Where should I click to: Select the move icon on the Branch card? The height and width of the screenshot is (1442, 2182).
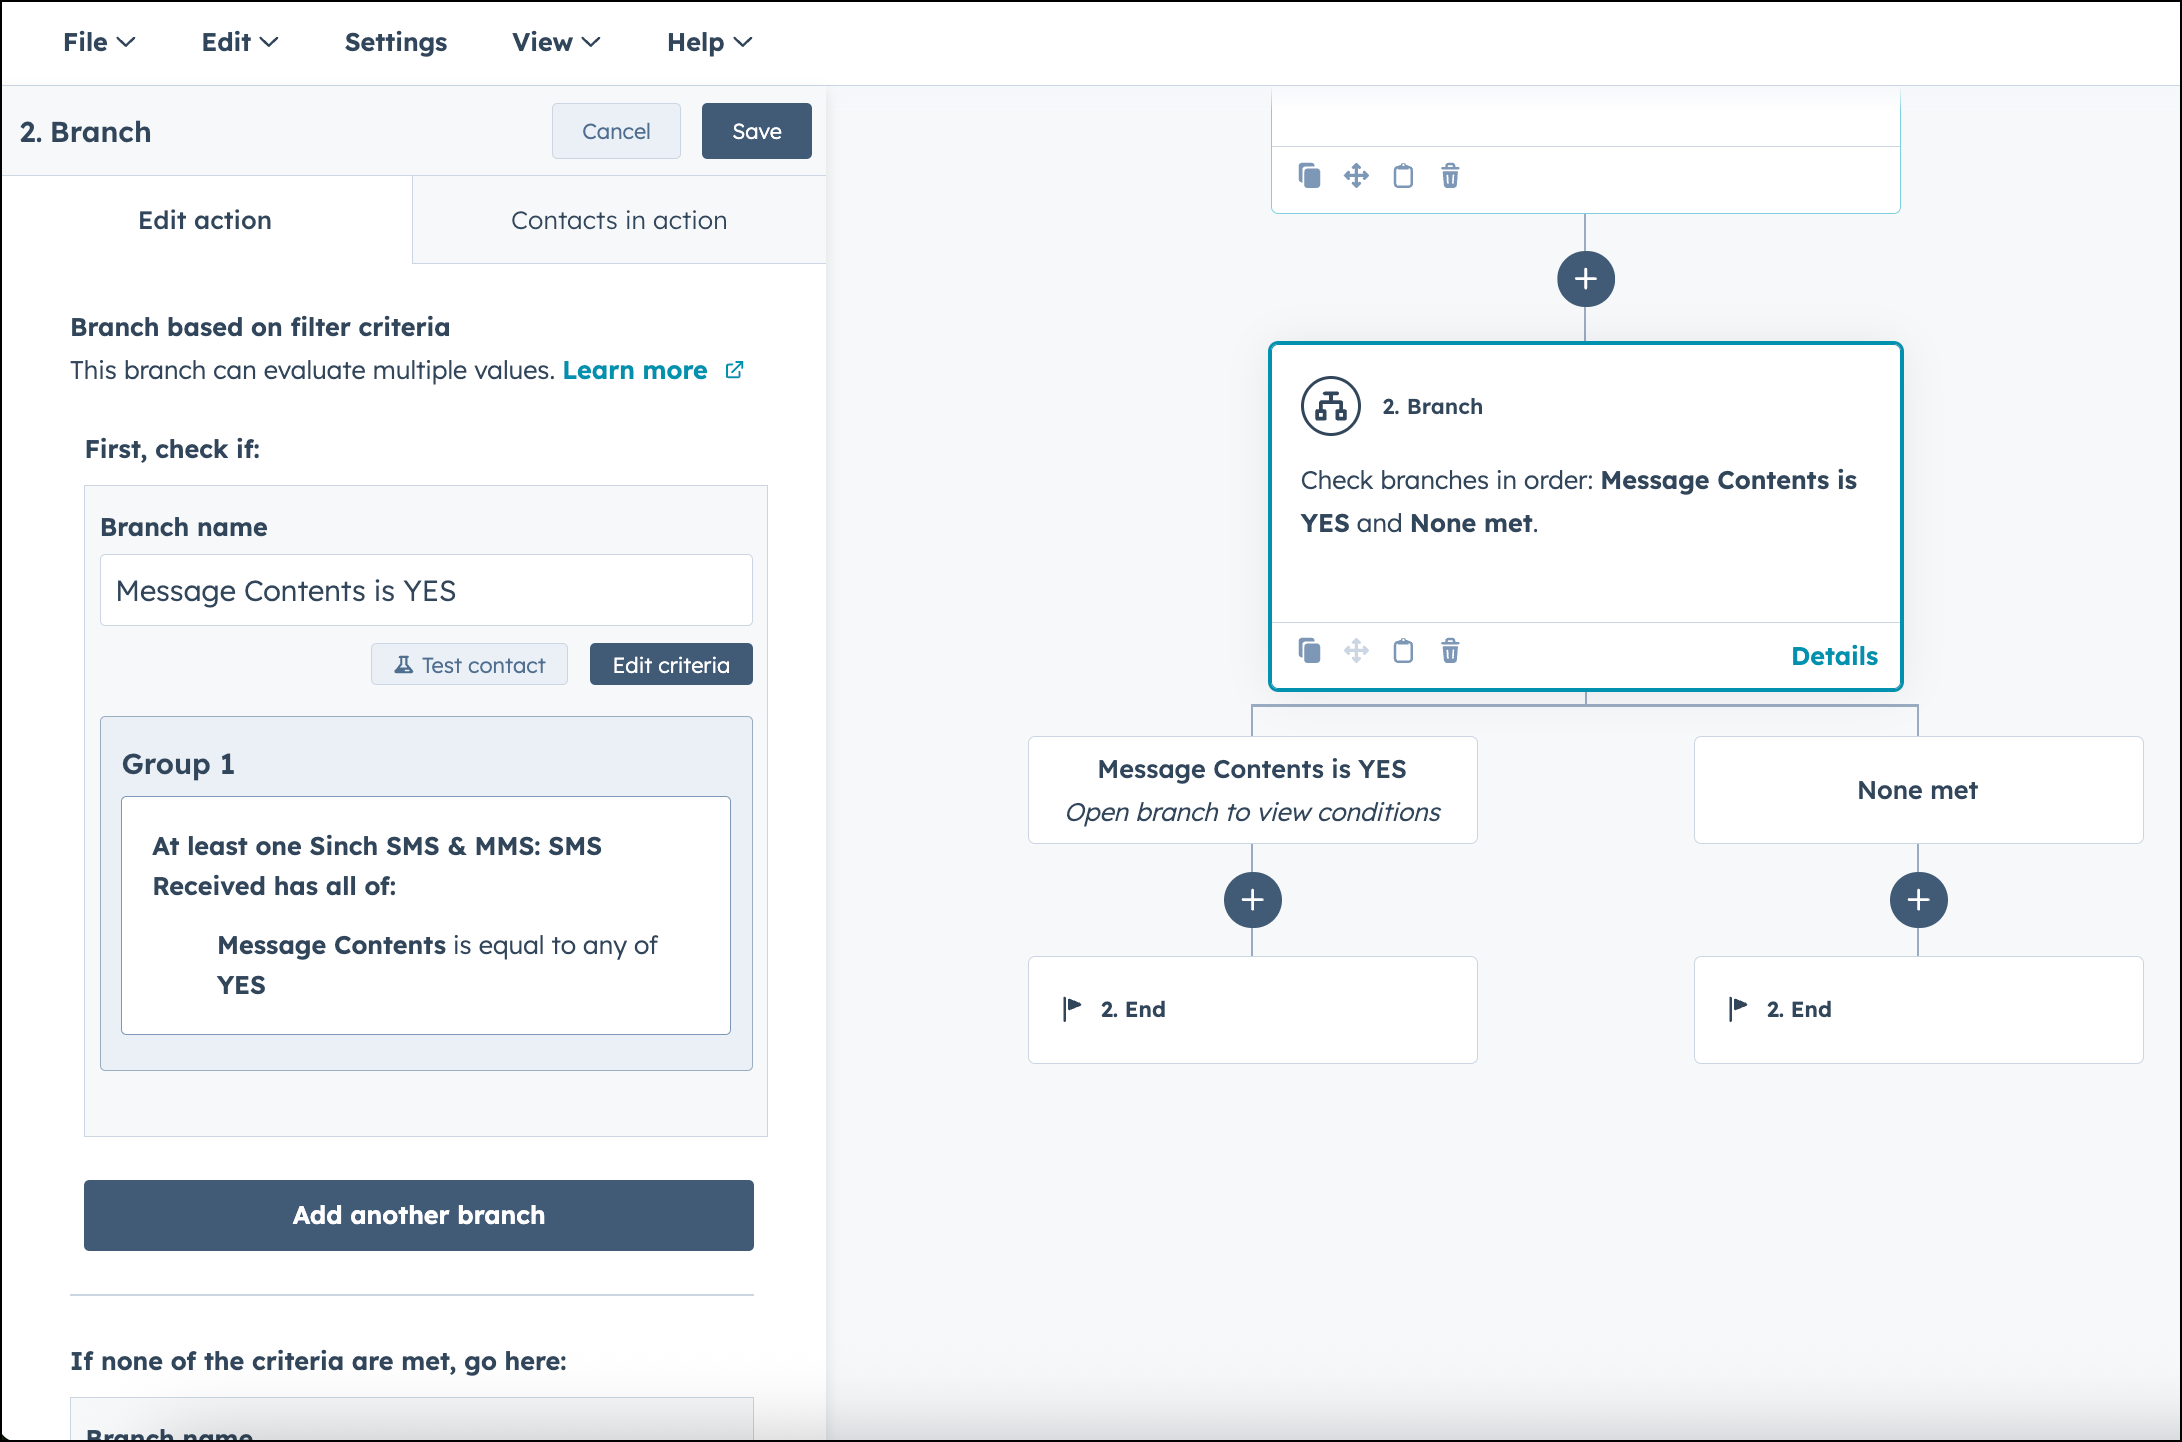[x=1356, y=651]
